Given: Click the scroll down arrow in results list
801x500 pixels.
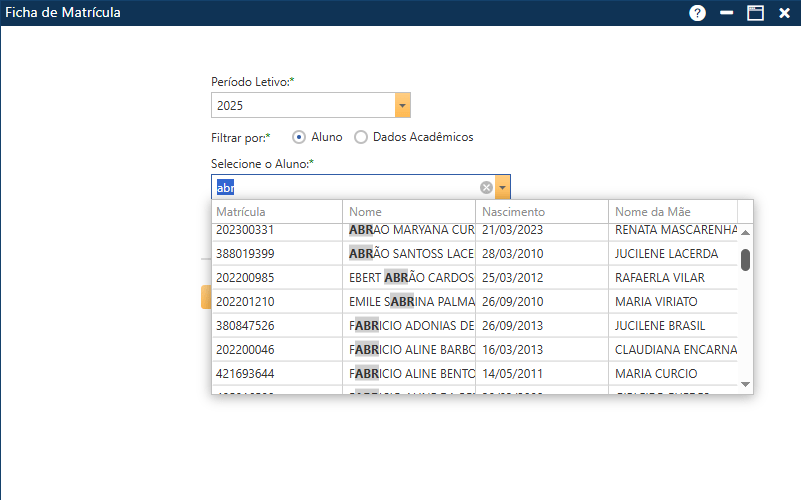Looking at the screenshot, I should click(x=745, y=384).
